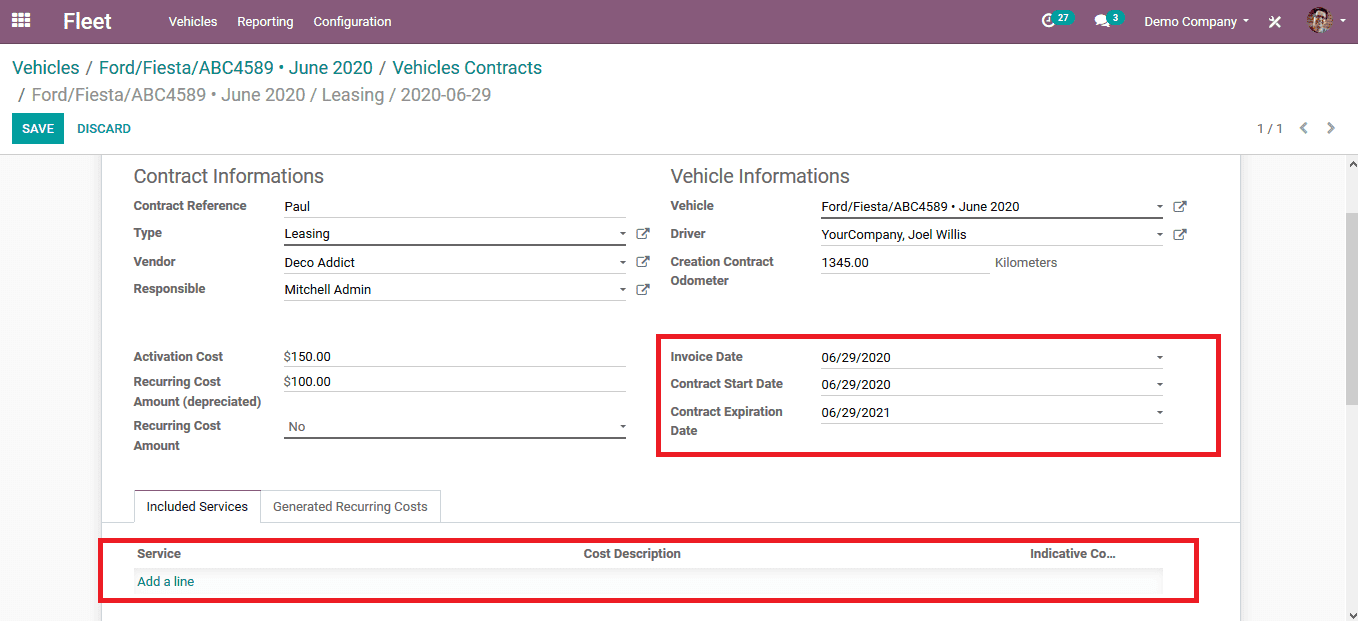Open external link for Driver field
The image size is (1361, 621).
pos(1180,235)
